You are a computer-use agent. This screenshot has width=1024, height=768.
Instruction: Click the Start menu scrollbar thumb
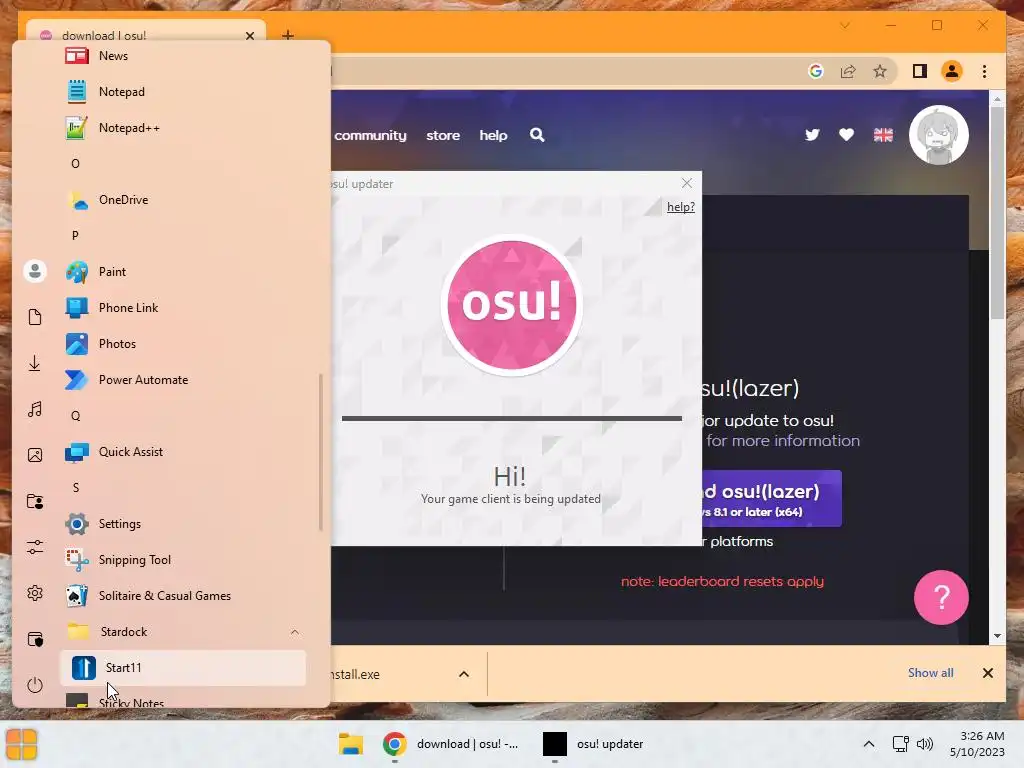click(321, 452)
